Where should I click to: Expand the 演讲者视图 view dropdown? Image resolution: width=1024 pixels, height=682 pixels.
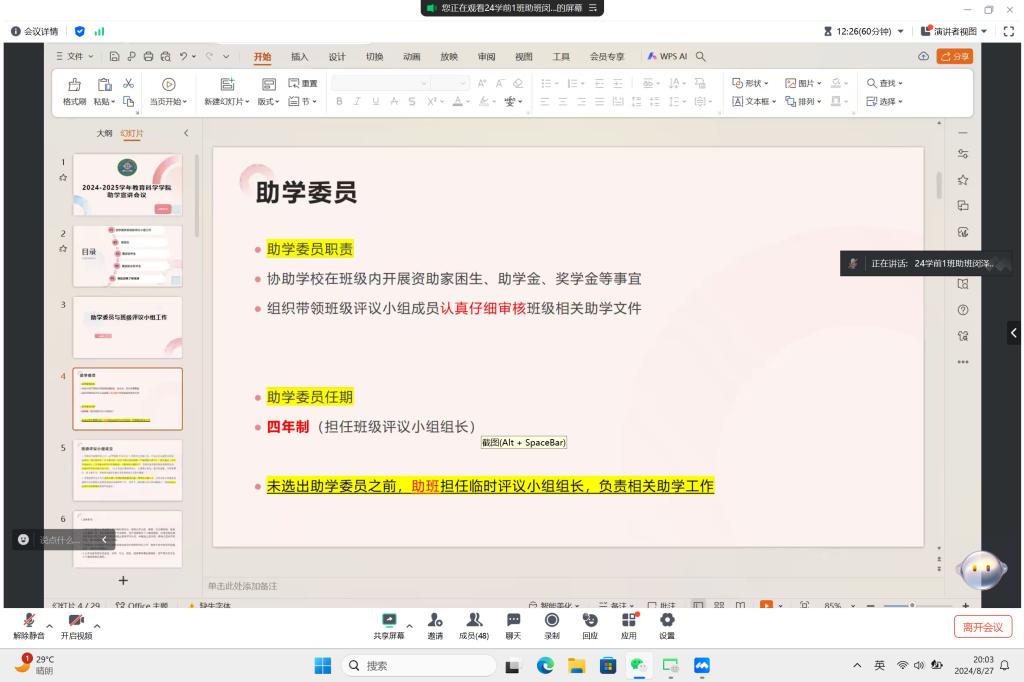pyautogui.click(x=955, y=31)
